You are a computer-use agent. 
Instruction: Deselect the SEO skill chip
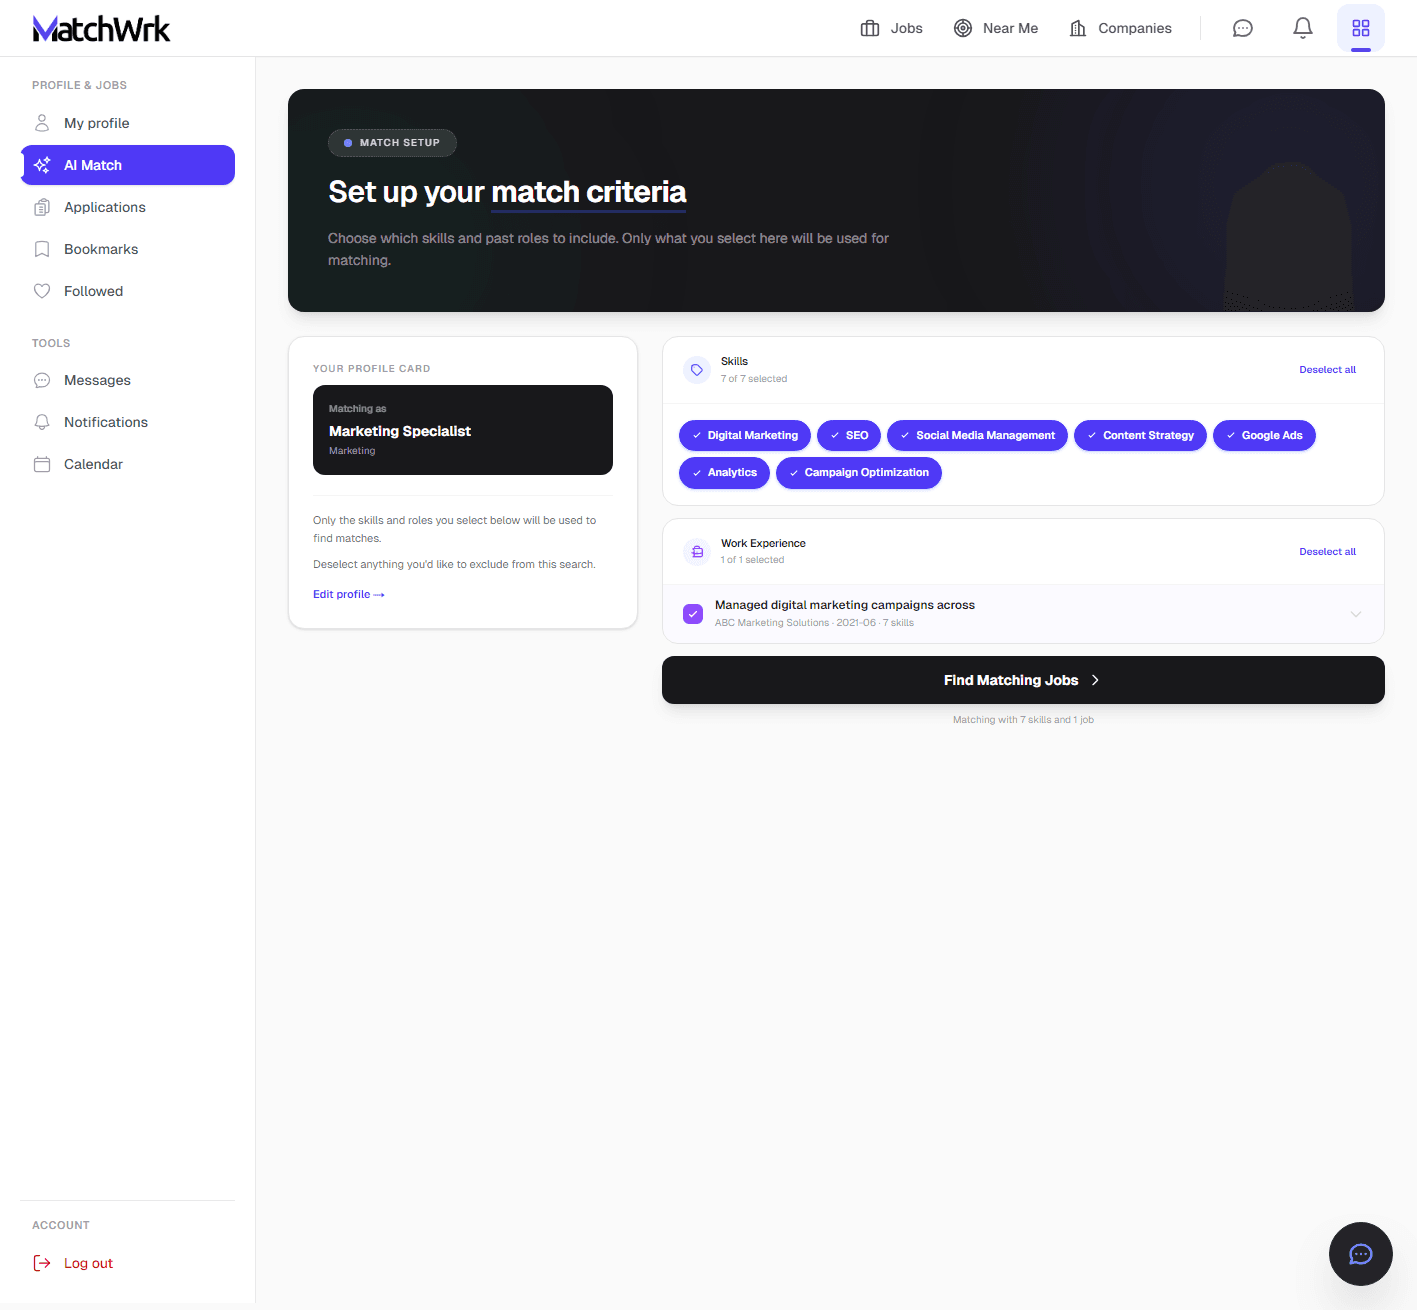coord(849,436)
